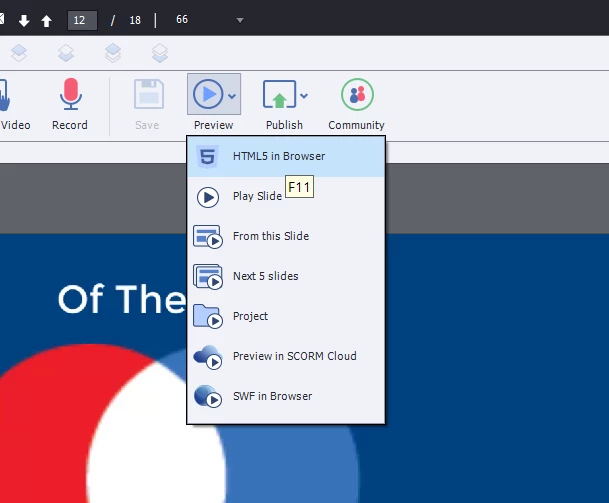Expand the Publish dropdown arrow
The height and width of the screenshot is (503, 609).
pos(304,96)
